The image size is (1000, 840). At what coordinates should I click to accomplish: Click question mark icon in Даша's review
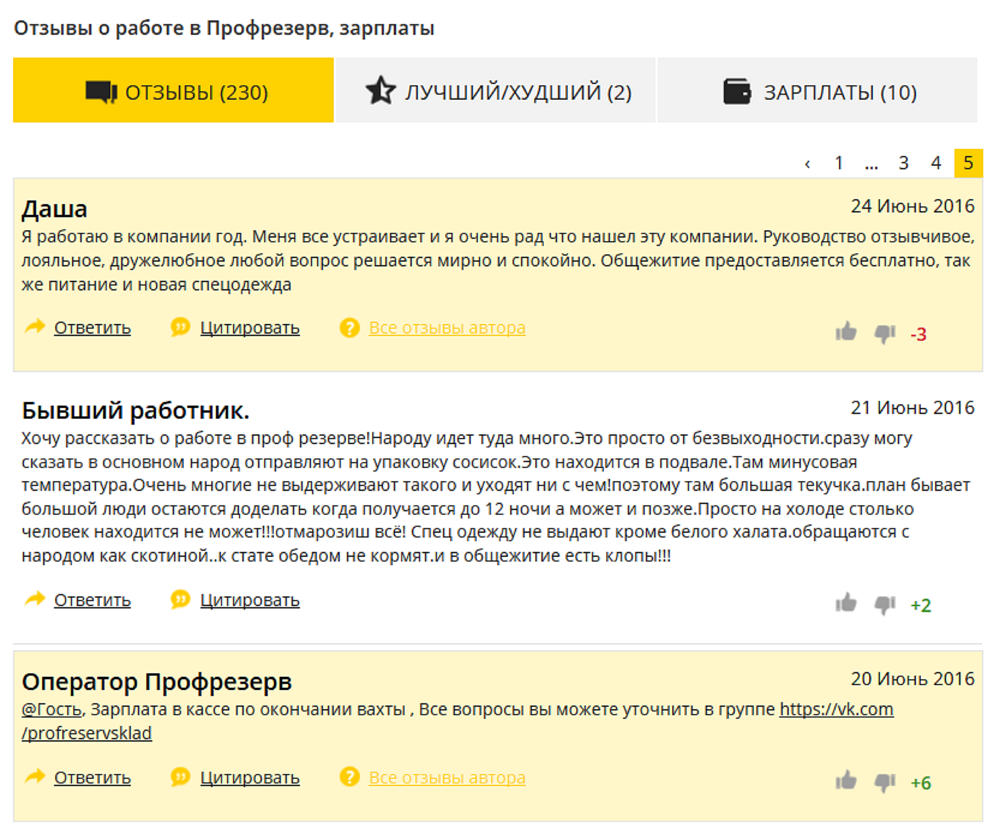coord(349,328)
